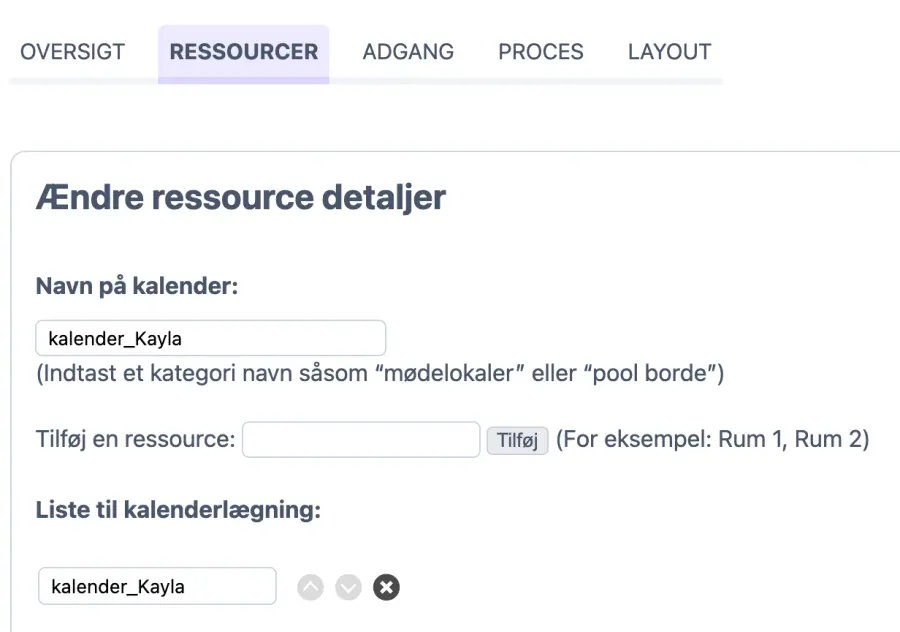The image size is (900, 632).
Task: Click the 'For eksempel: Rum 1, Rum 2' hint
Action: [x=712, y=440]
